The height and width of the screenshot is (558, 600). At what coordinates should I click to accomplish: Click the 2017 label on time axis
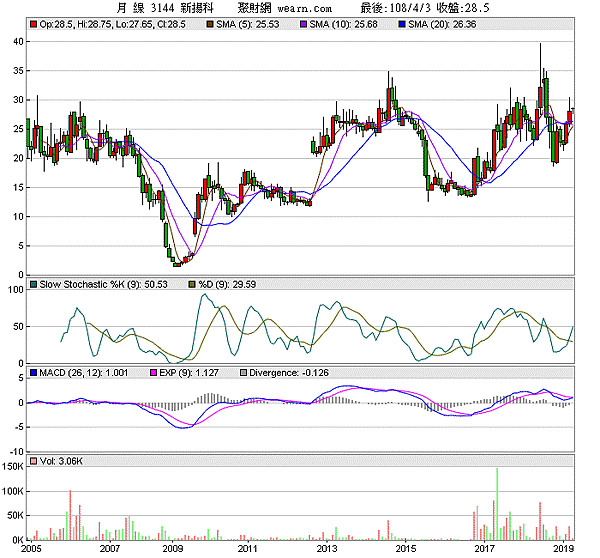pos(485,548)
